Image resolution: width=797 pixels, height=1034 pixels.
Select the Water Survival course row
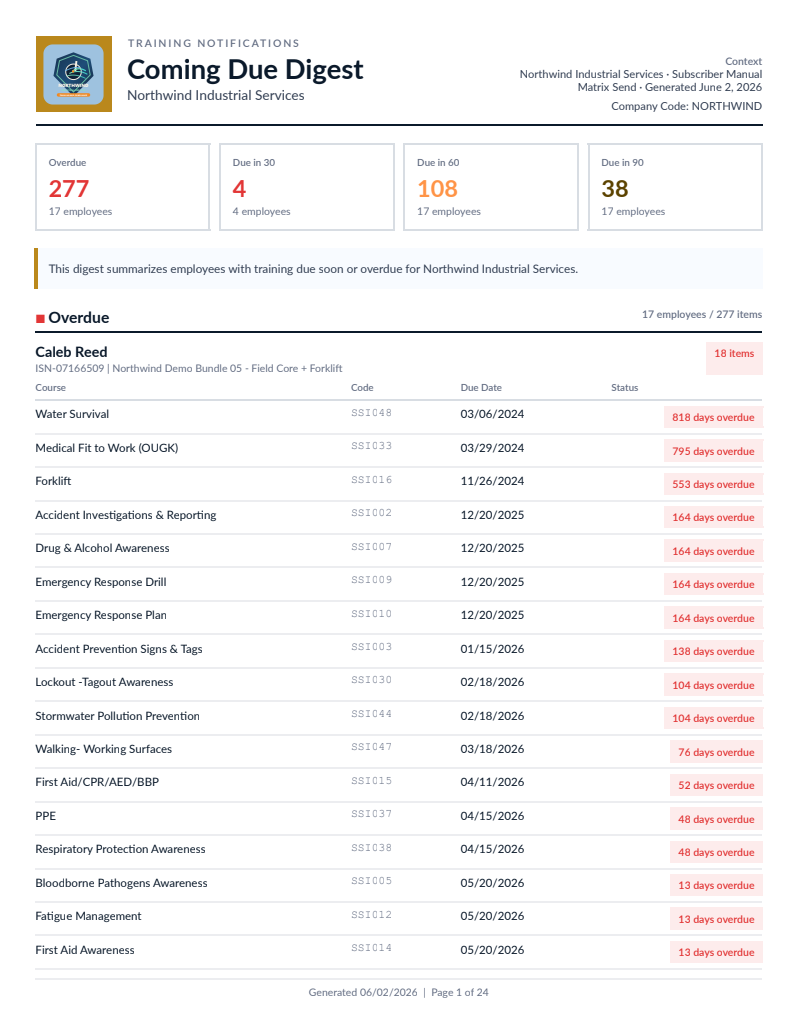[399, 417]
